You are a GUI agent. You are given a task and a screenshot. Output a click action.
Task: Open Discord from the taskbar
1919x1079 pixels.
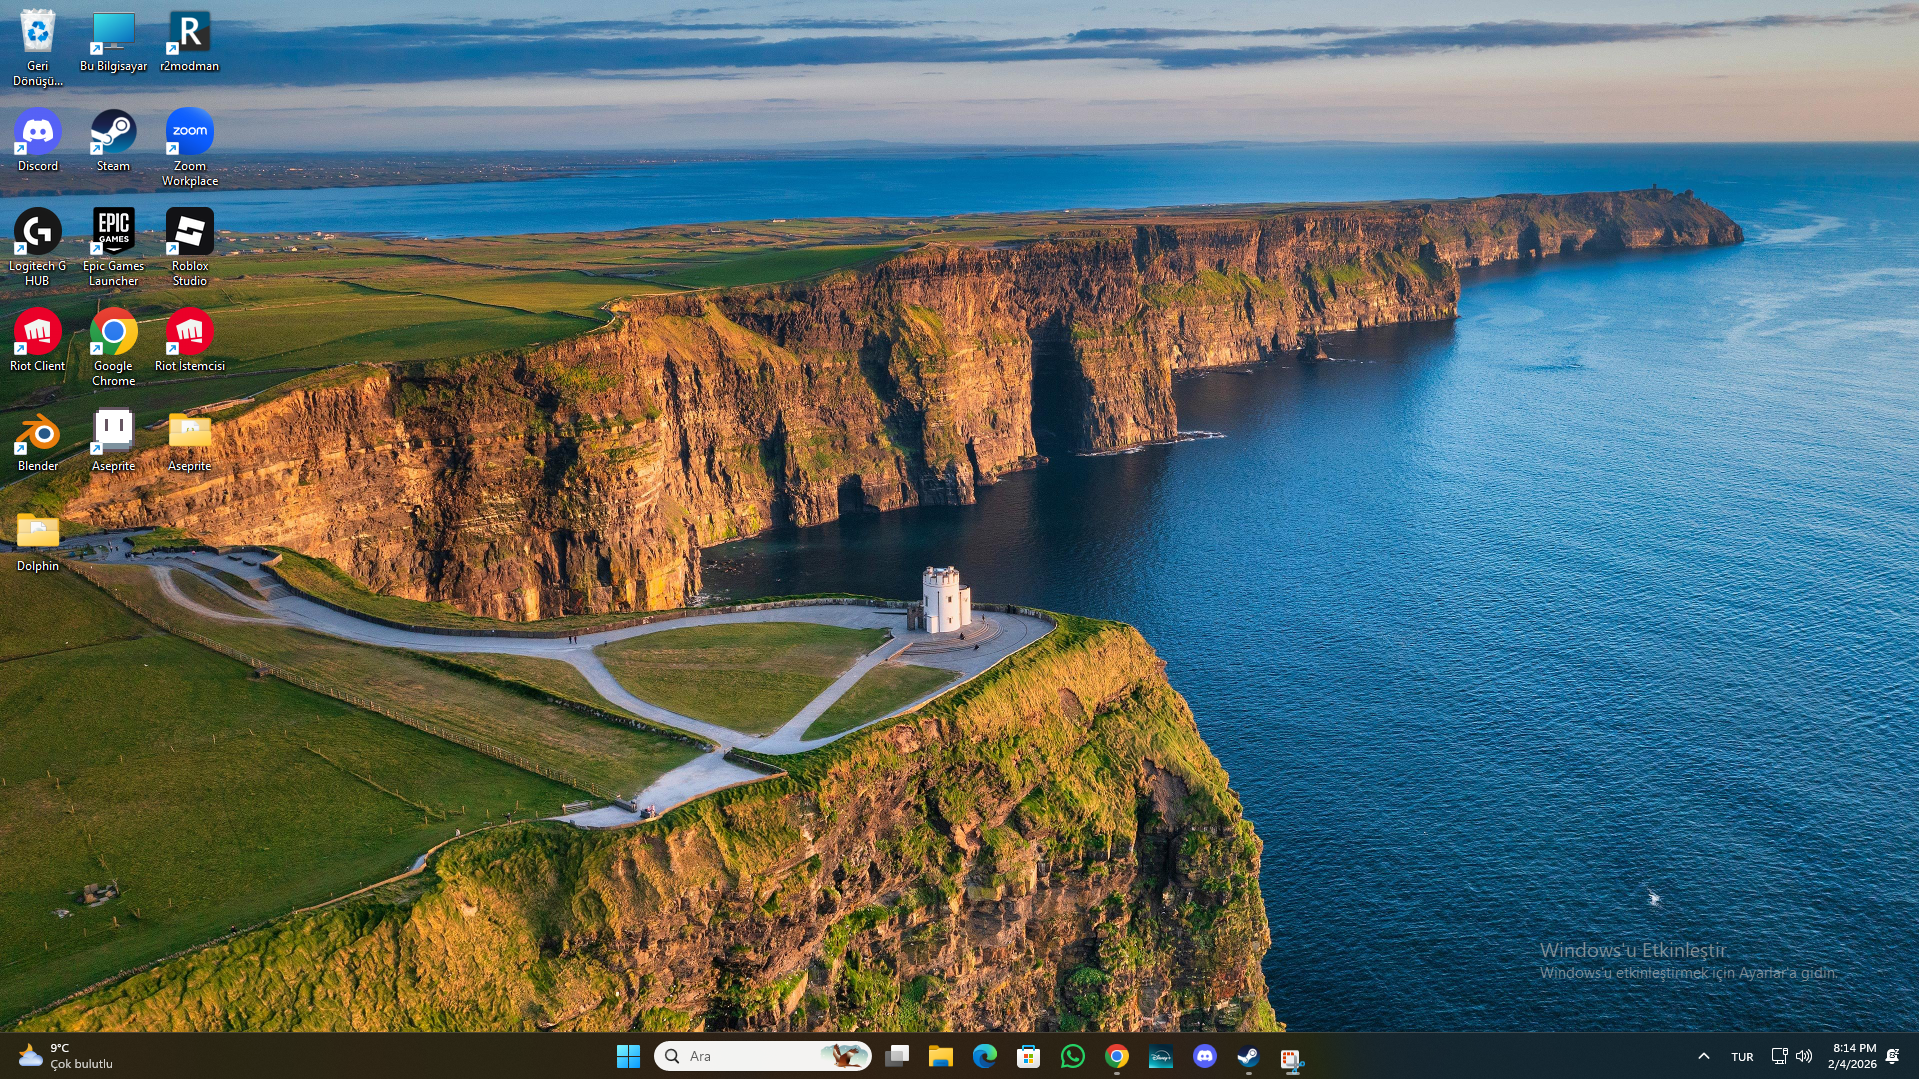point(1205,1056)
